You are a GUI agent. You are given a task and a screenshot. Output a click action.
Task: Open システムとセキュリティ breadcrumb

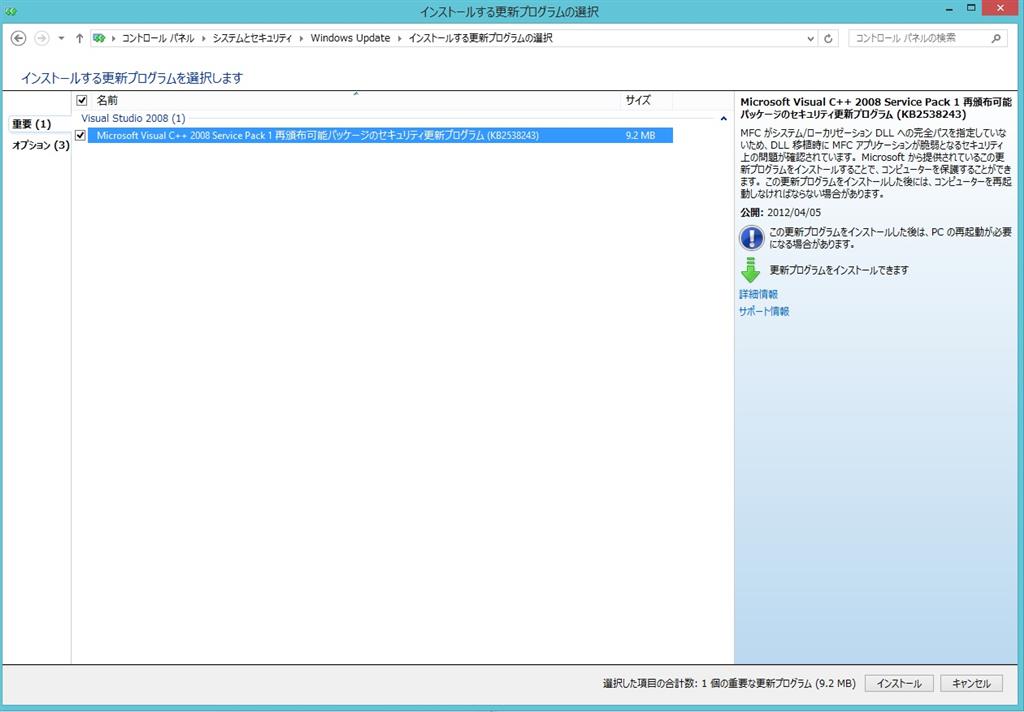coord(252,39)
